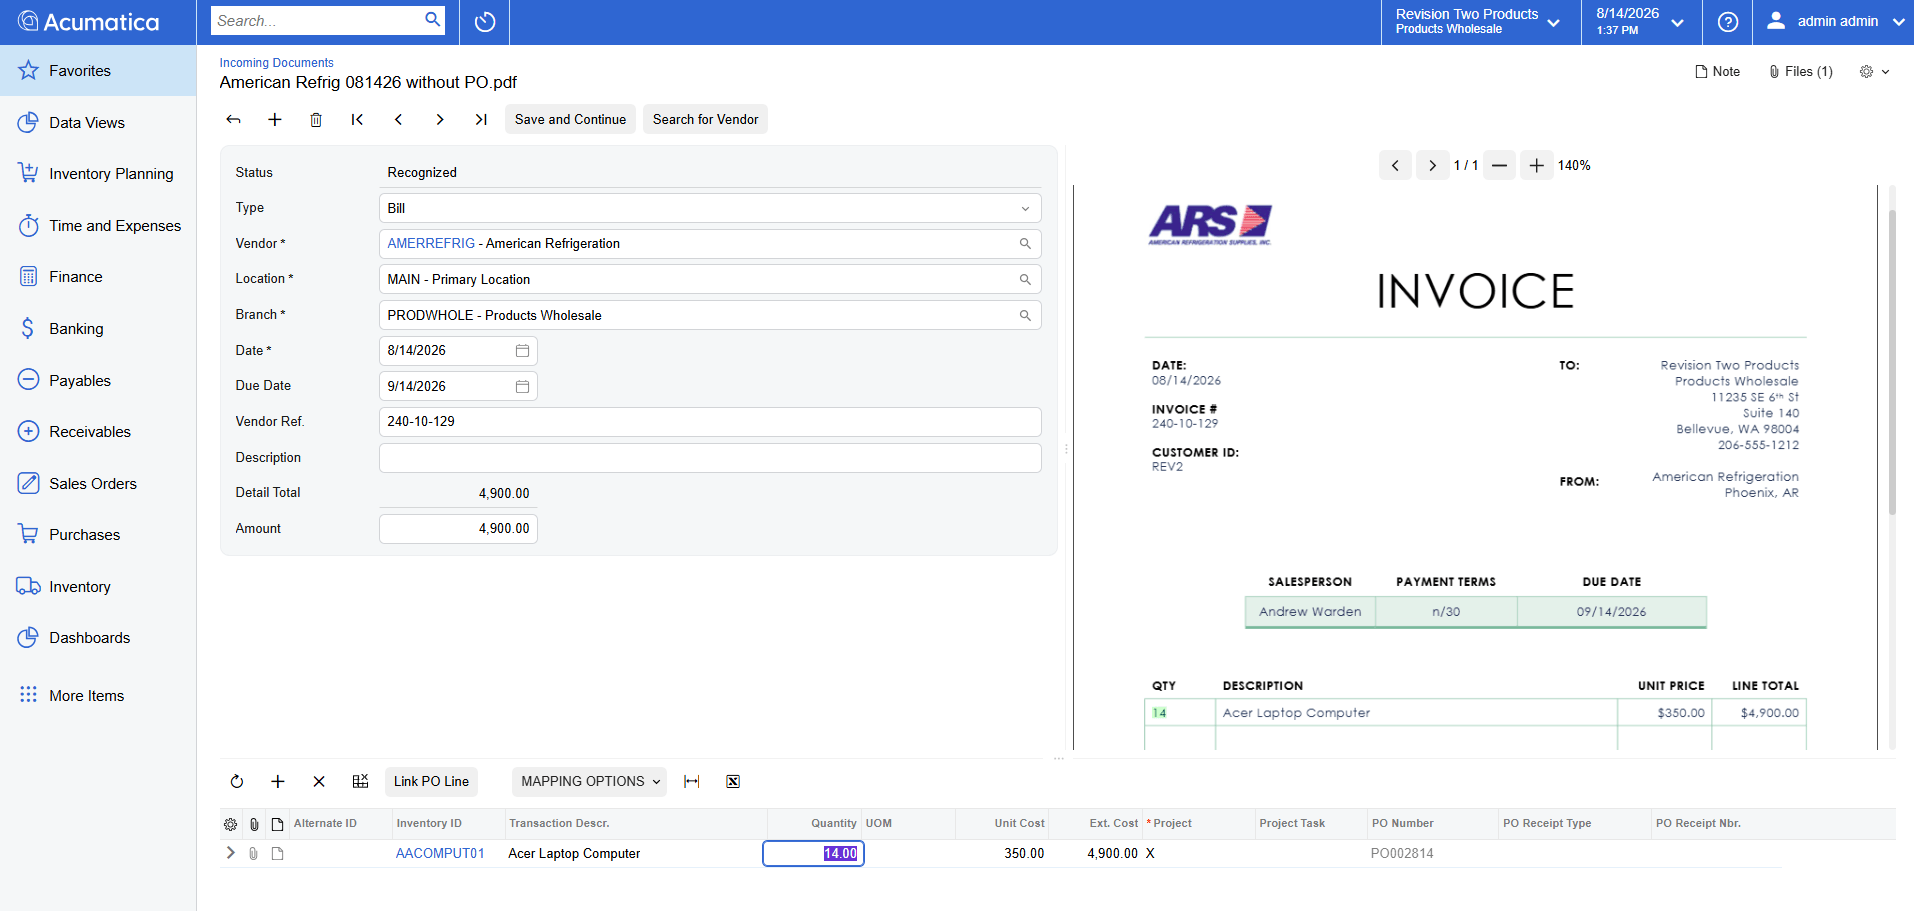Open the recent history clock icon
Viewport: 1914px width, 911px height.
click(485, 22)
